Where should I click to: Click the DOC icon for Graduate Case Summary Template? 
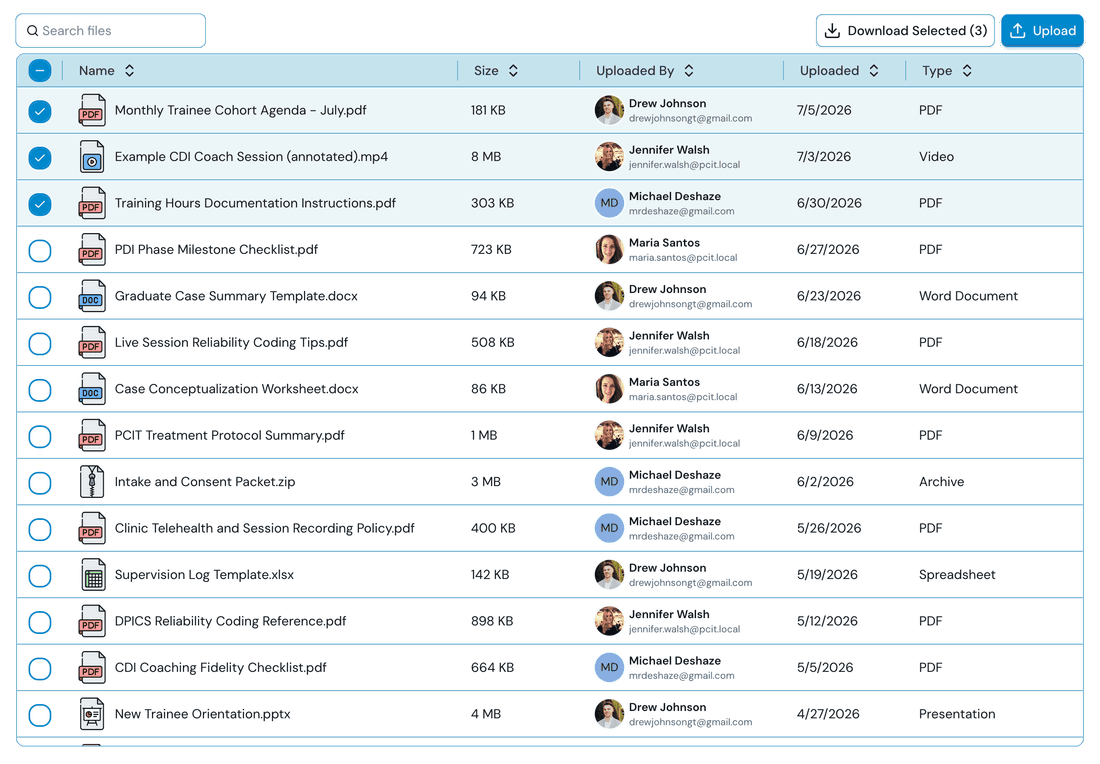pos(92,296)
